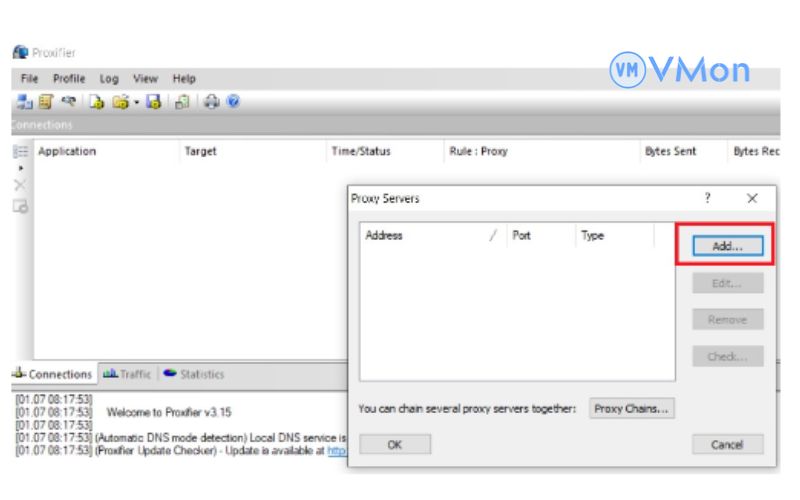Click the update link in the log
800x500 pixels.
338,451
